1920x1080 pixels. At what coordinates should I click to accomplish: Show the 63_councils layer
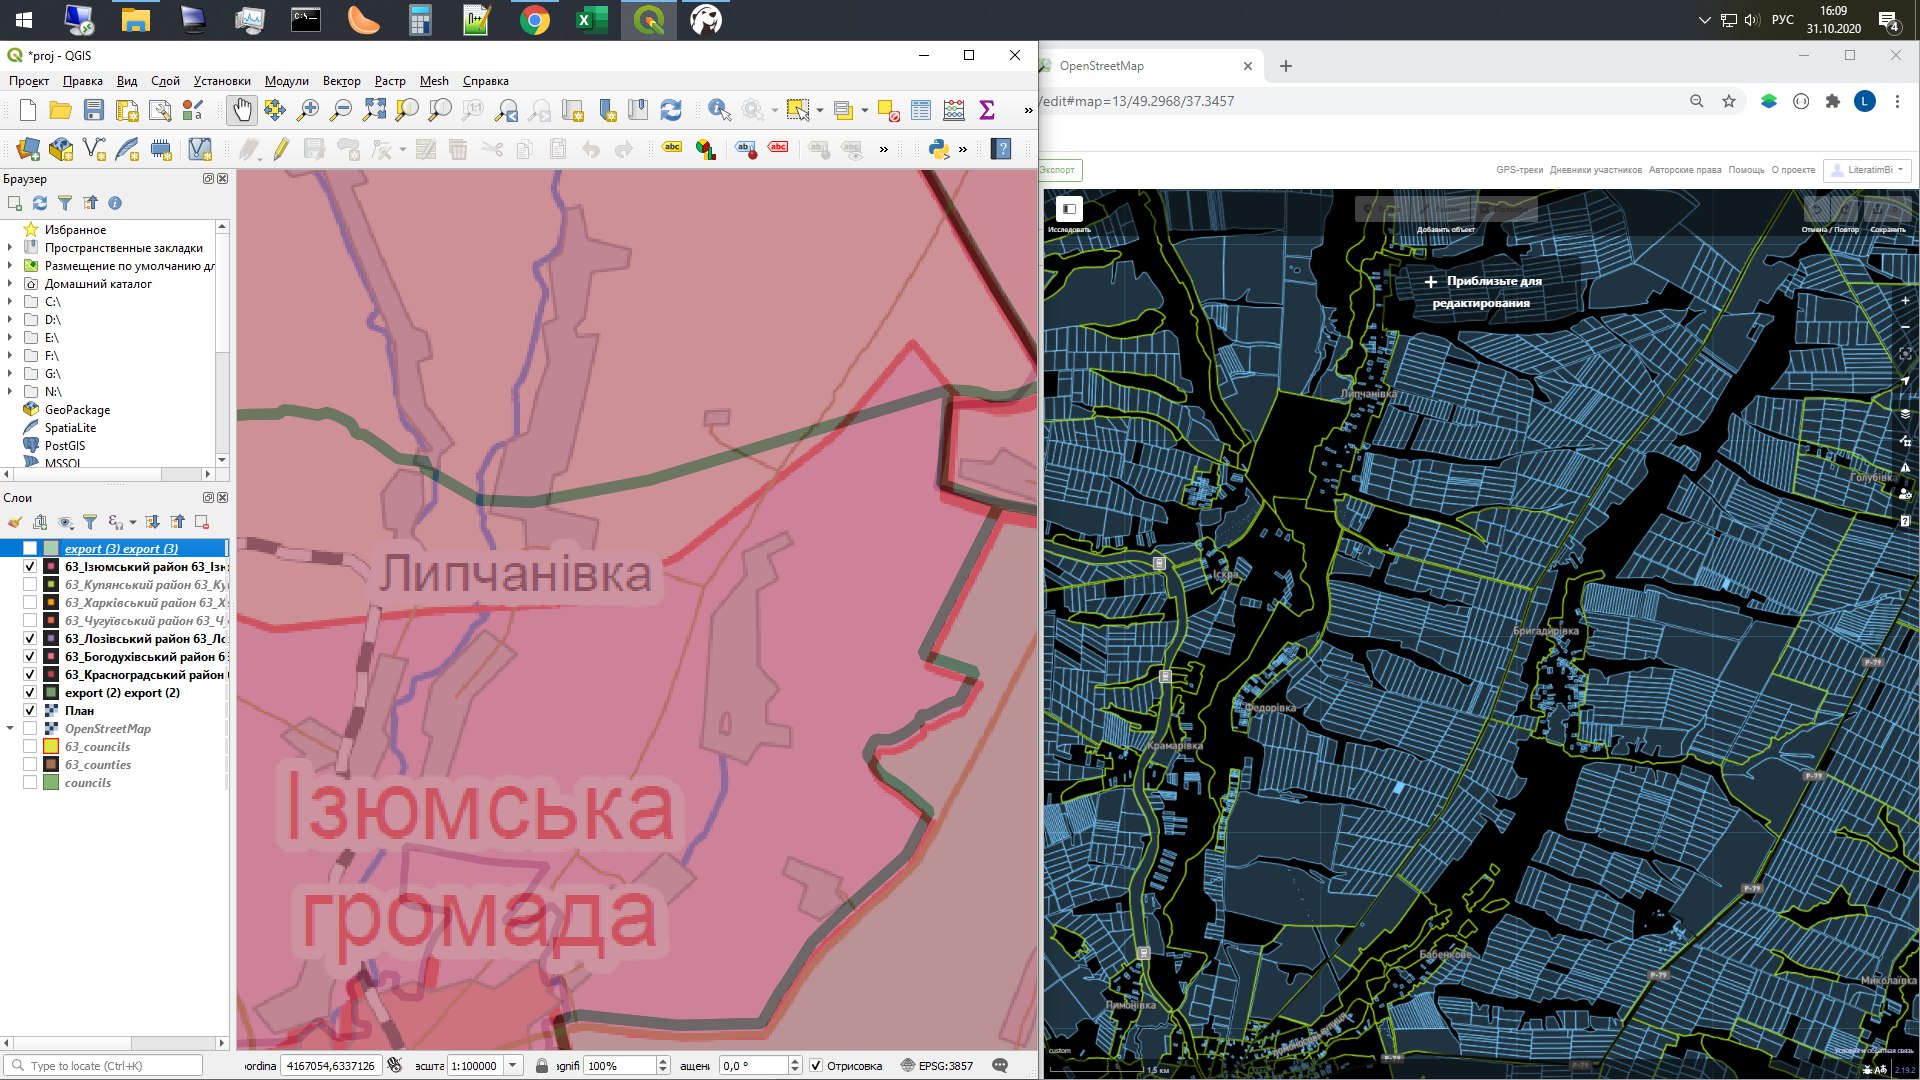click(30, 746)
